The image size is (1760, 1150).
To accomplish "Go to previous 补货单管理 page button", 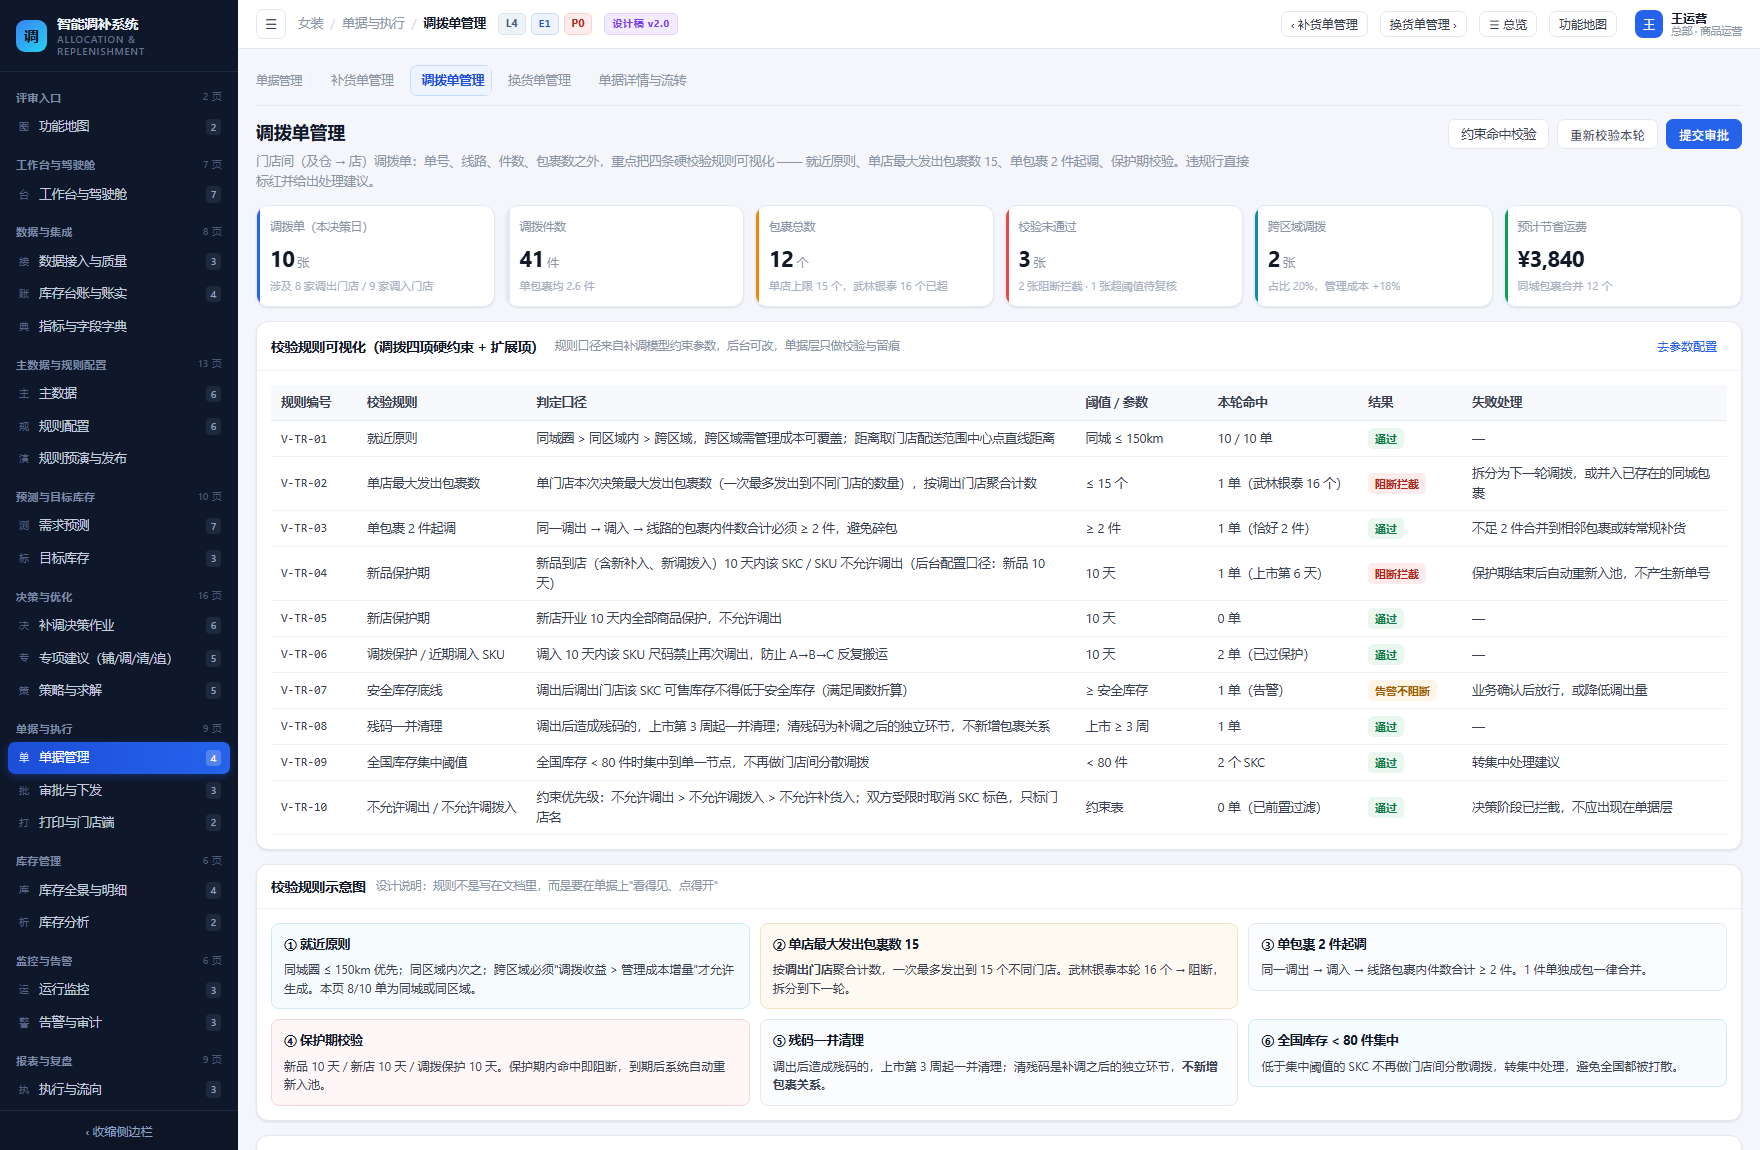I will point(1324,24).
